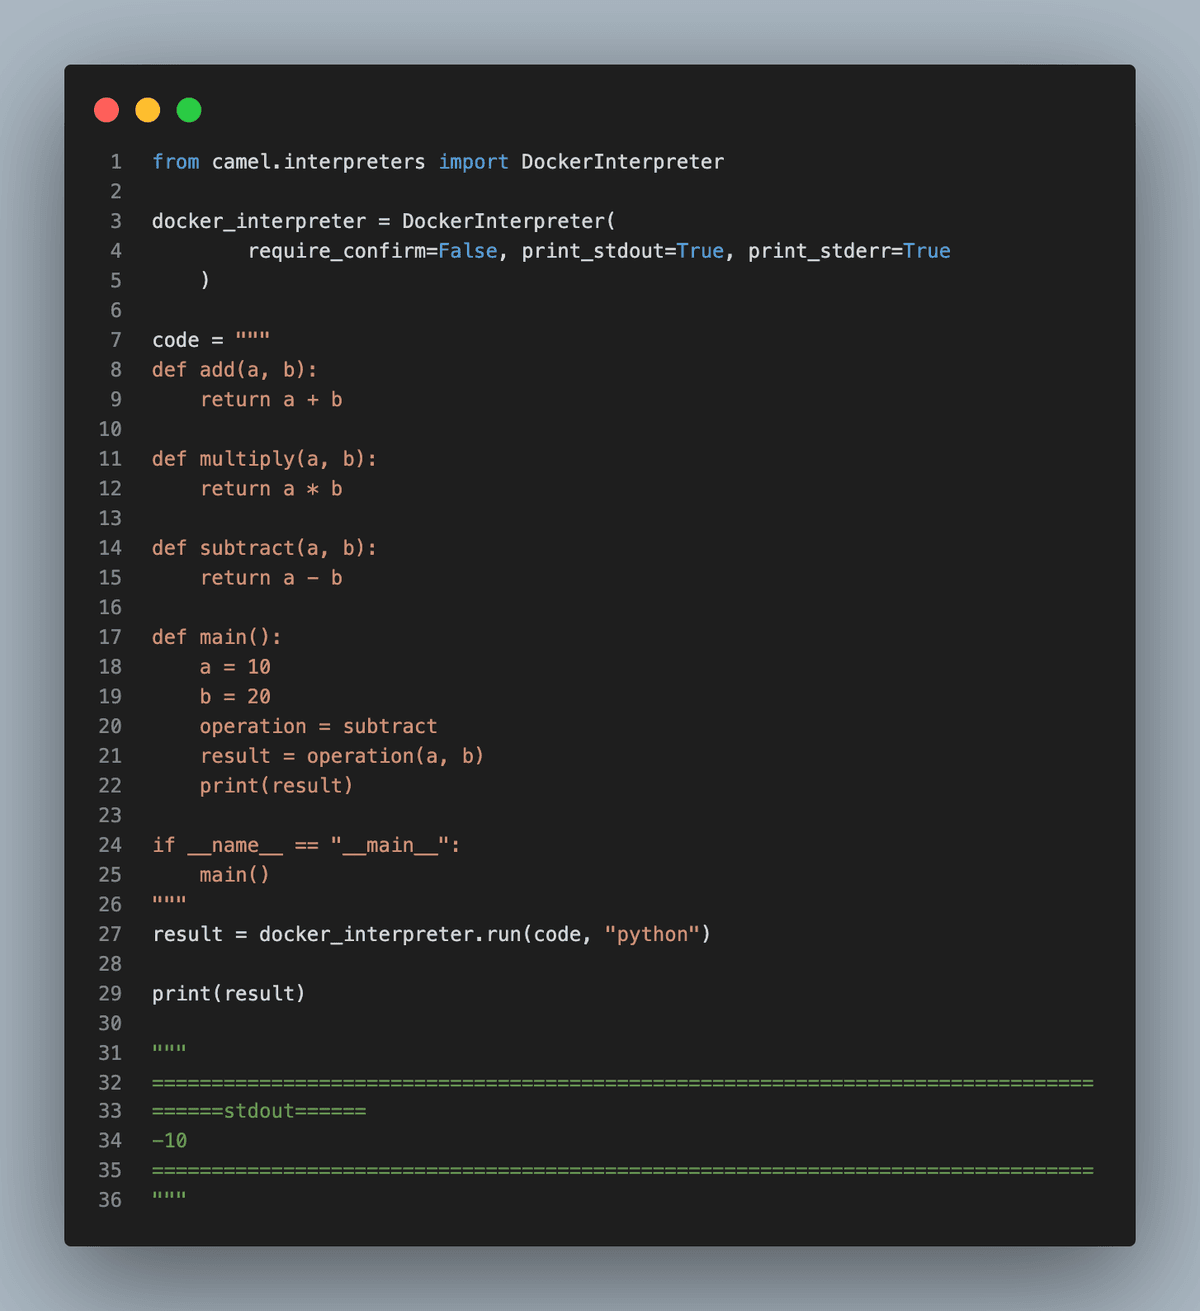This screenshot has height=1311, width=1200.
Task: Click the green maximize dot
Action: pos(189,110)
